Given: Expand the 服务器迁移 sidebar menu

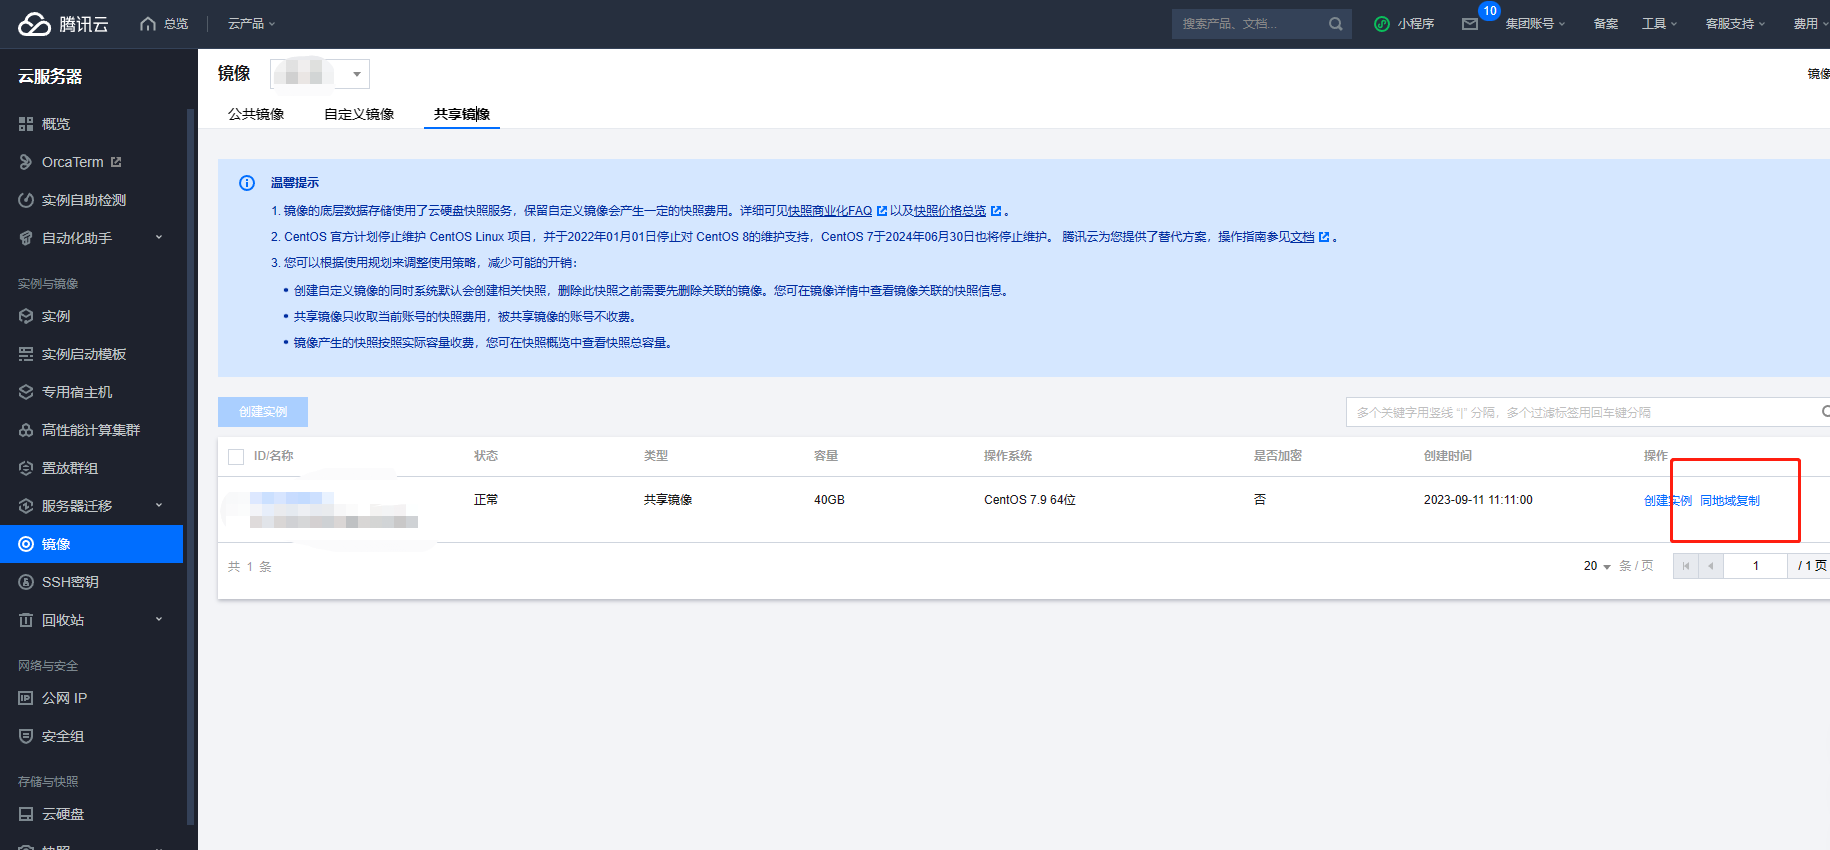Looking at the screenshot, I should [x=158, y=506].
